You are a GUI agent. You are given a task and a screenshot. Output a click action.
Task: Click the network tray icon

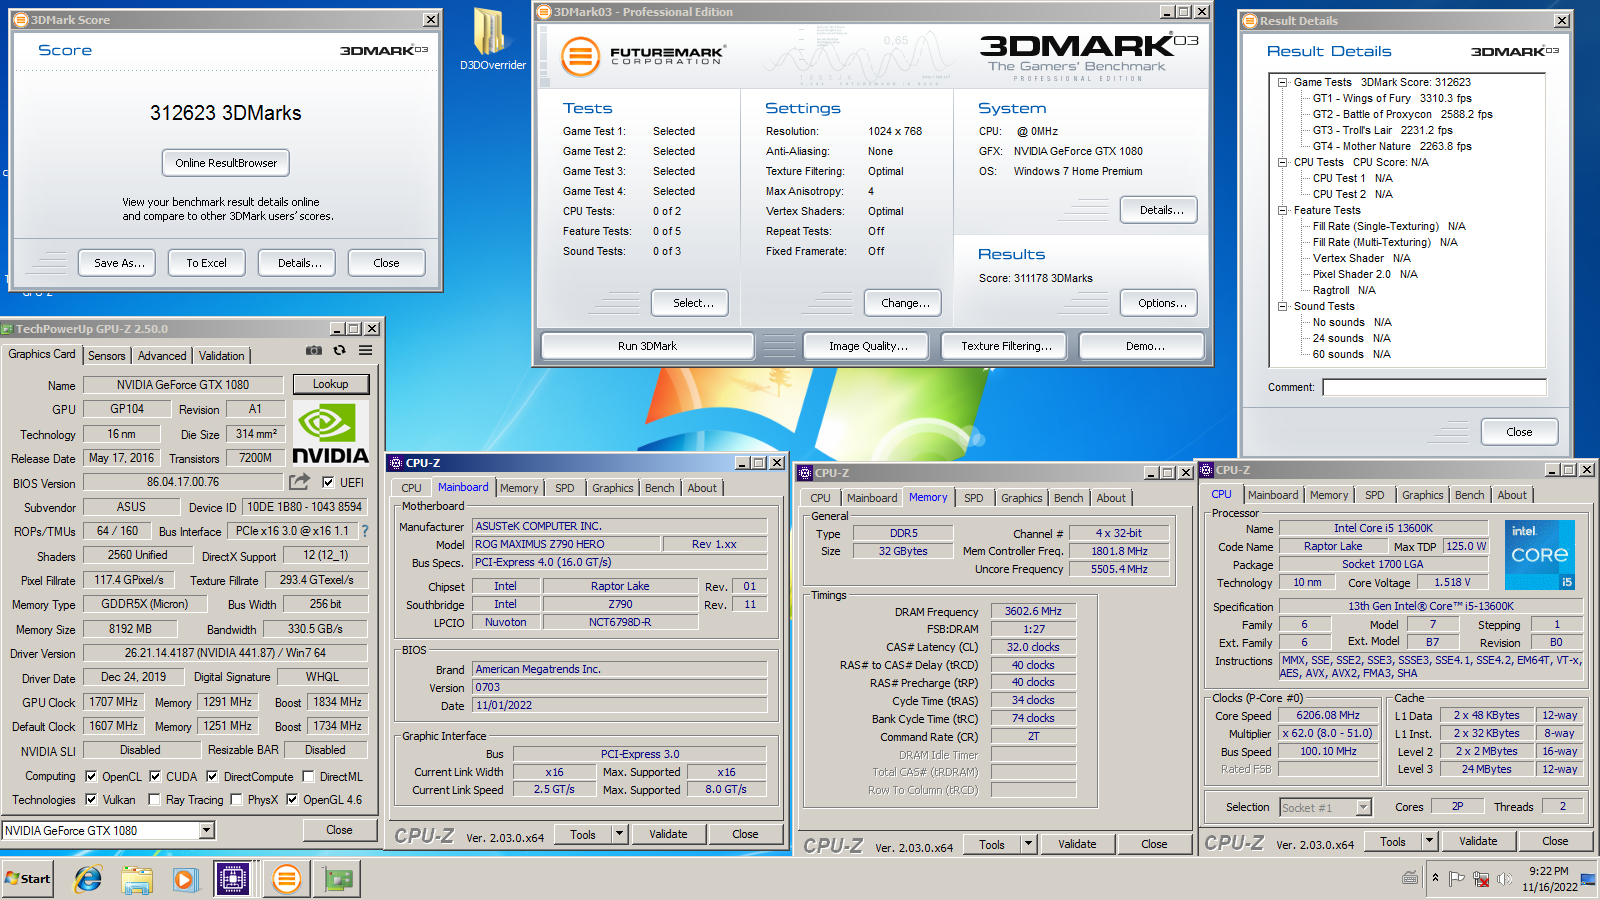[x=1481, y=879]
